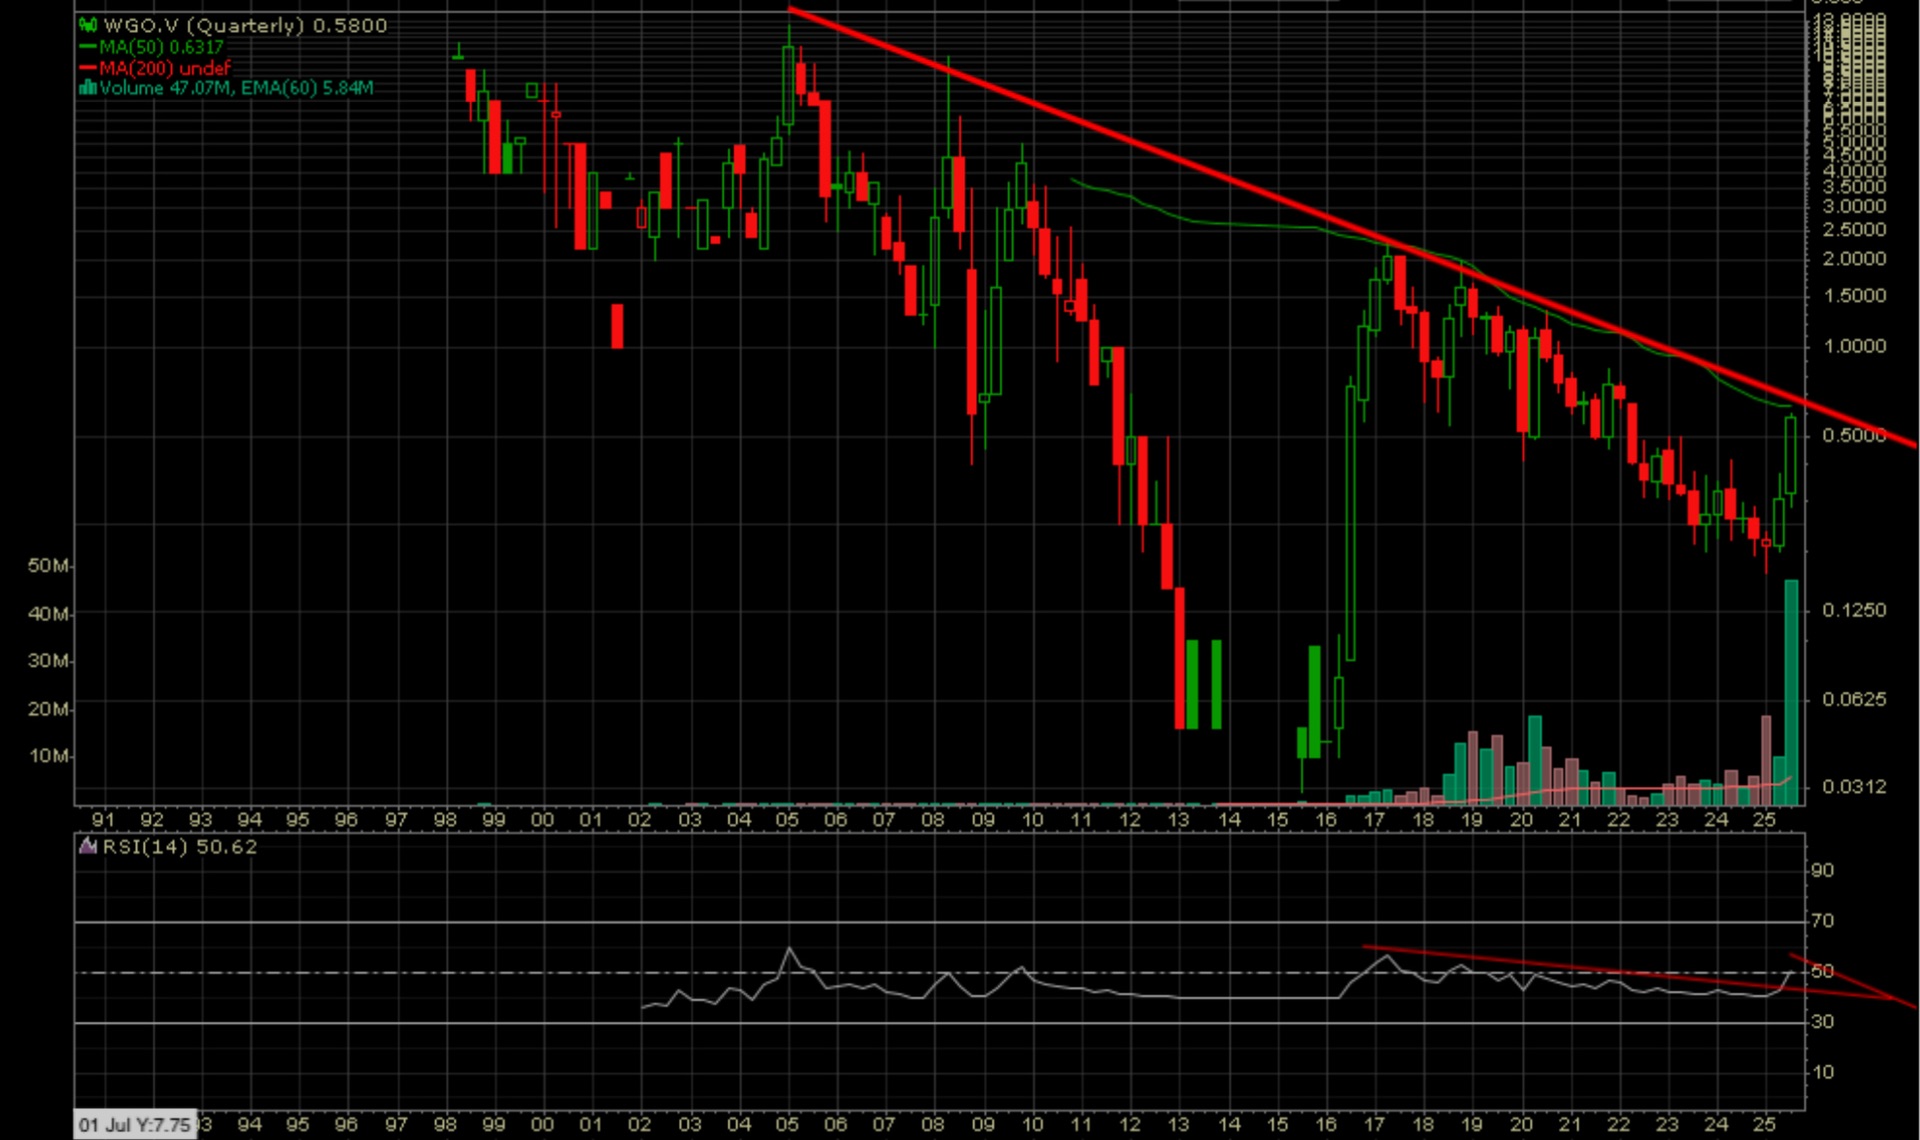
Task: Select the MA(50) 0.6317 legend text
Action: pos(161,47)
